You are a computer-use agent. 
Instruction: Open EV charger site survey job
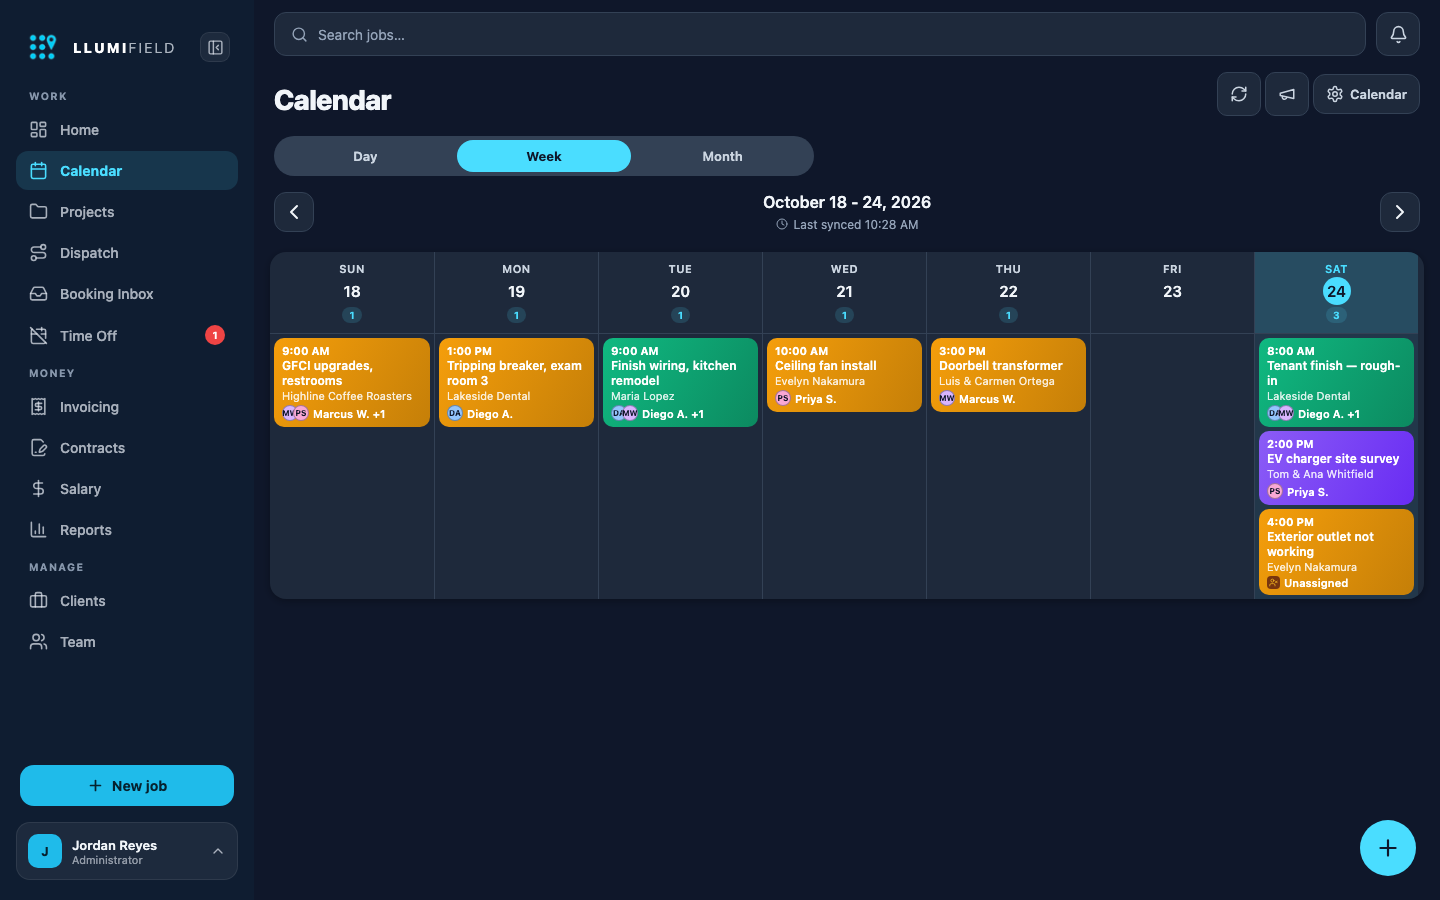1336,468
